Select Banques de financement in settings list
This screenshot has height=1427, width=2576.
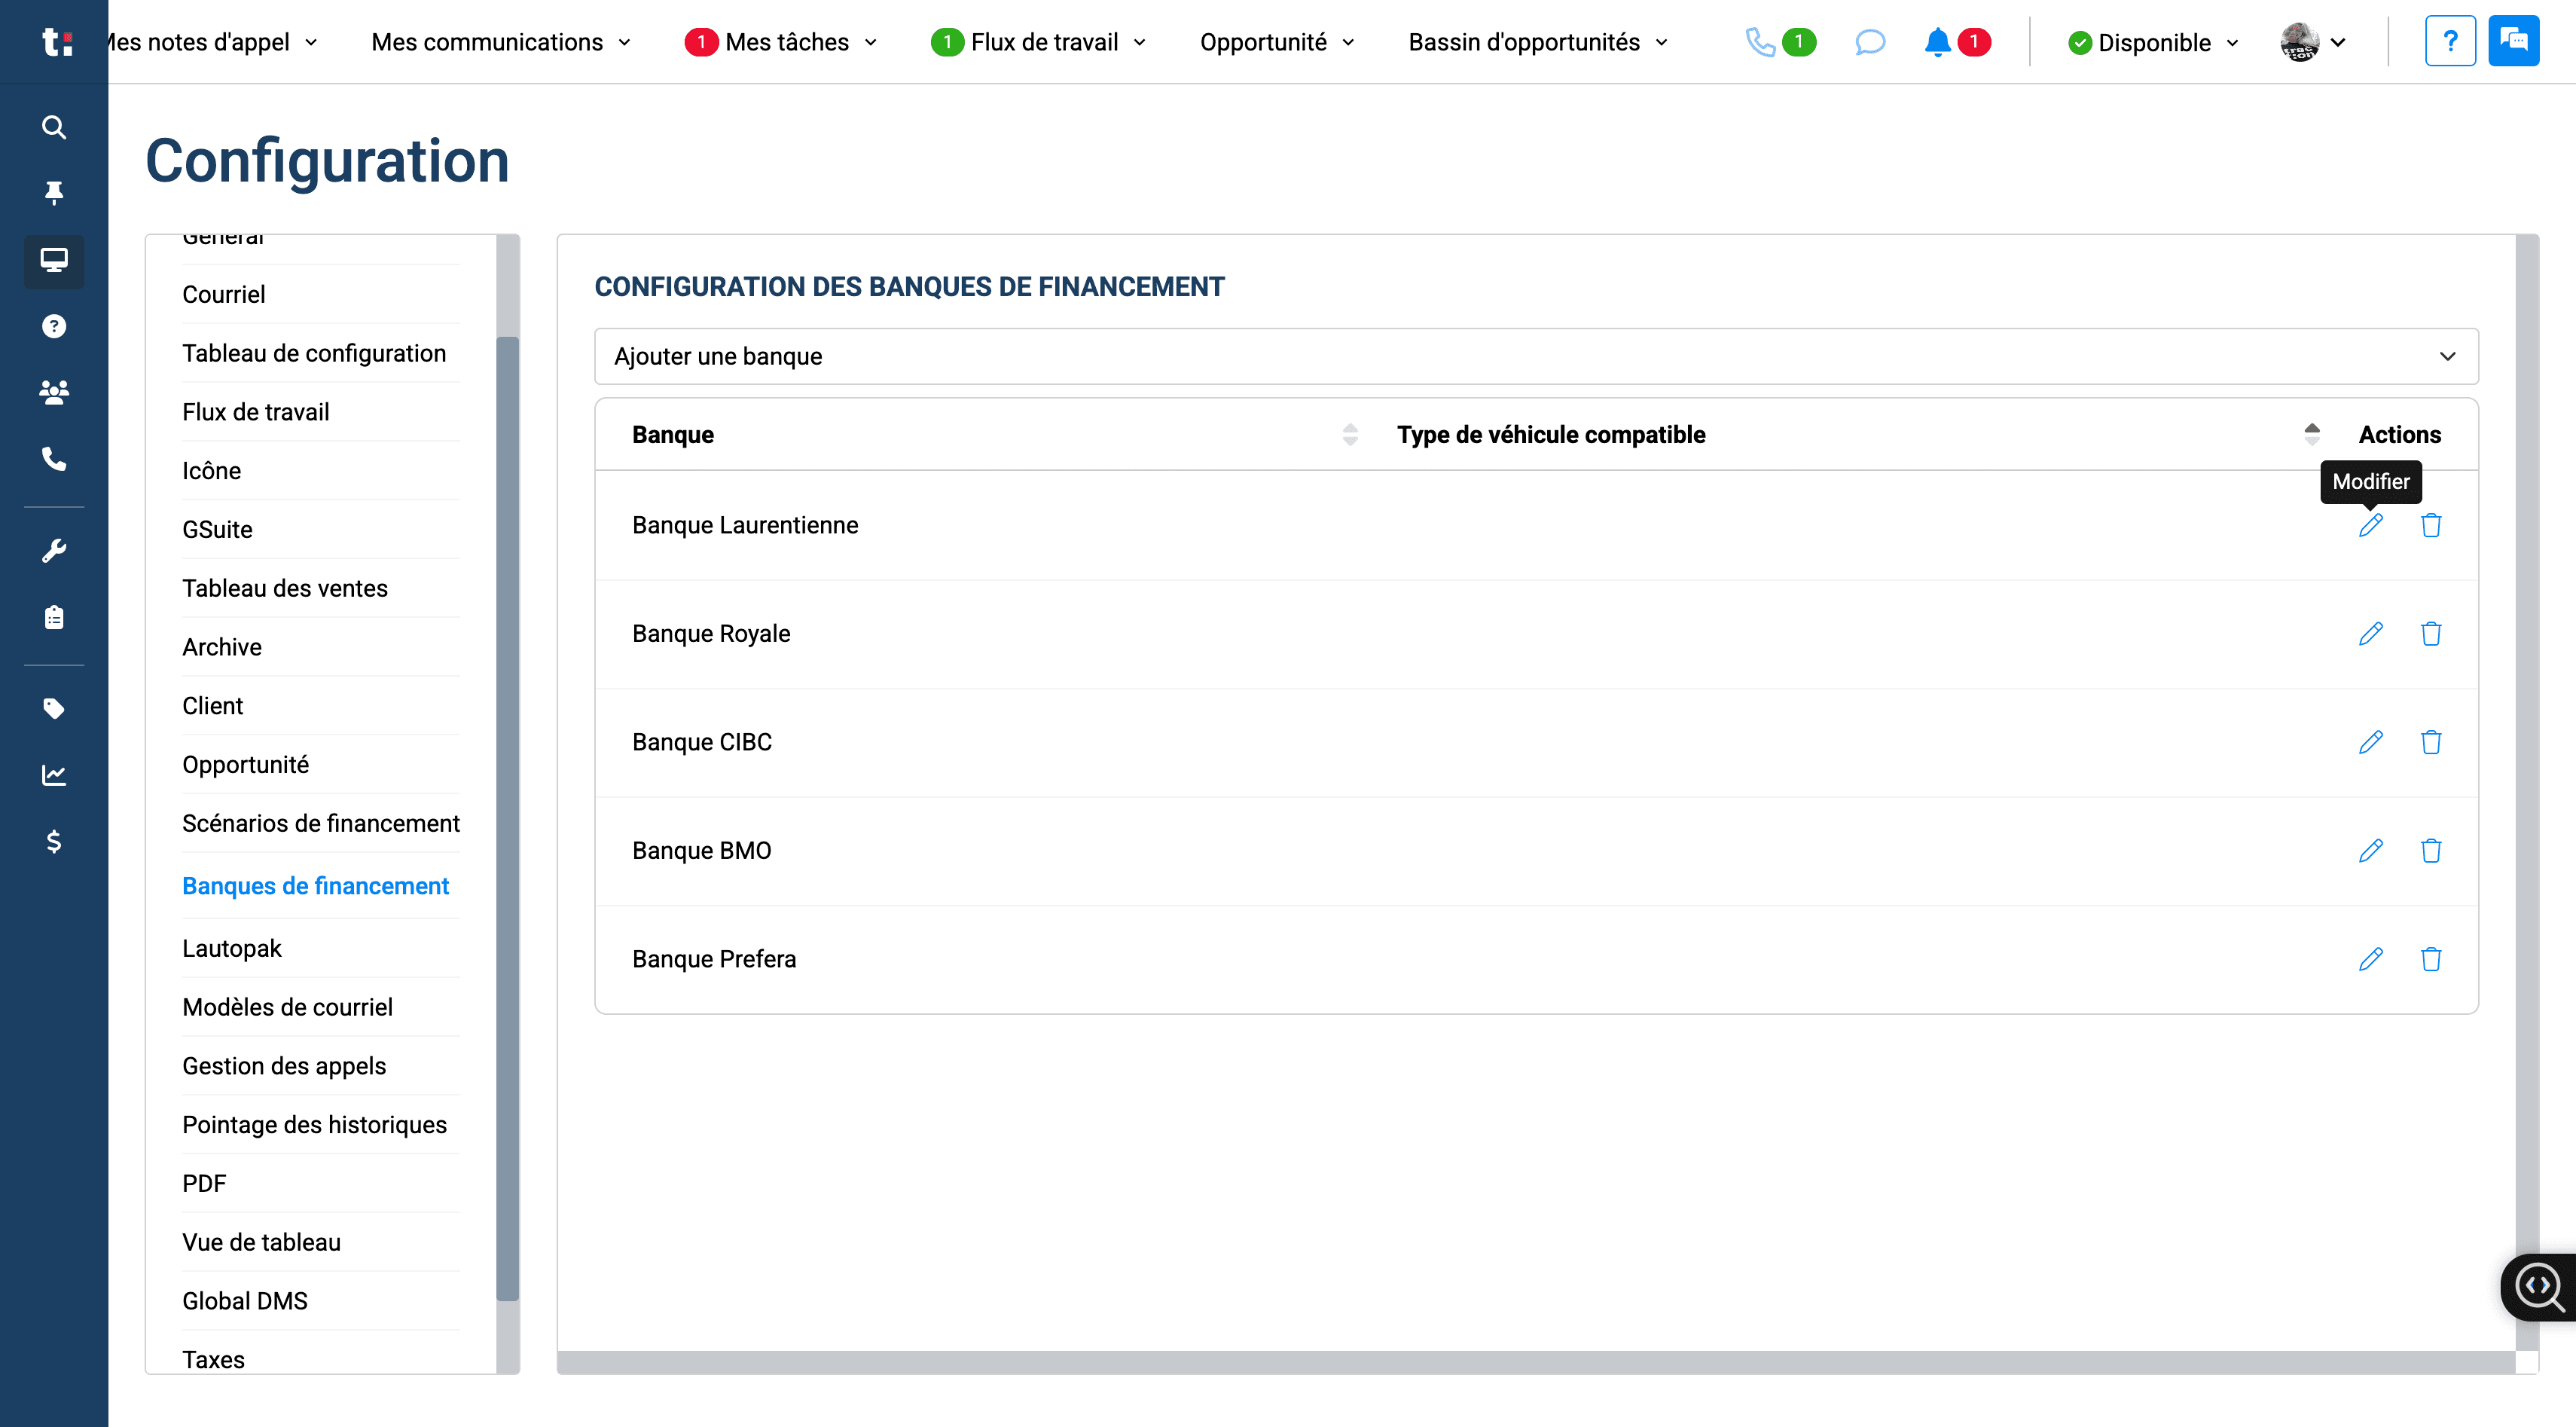tap(315, 886)
